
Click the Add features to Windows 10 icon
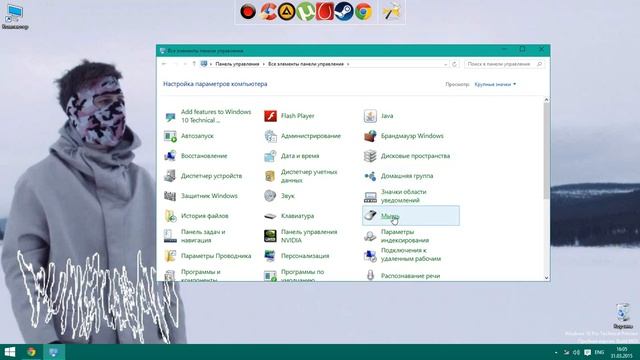[x=170, y=117]
